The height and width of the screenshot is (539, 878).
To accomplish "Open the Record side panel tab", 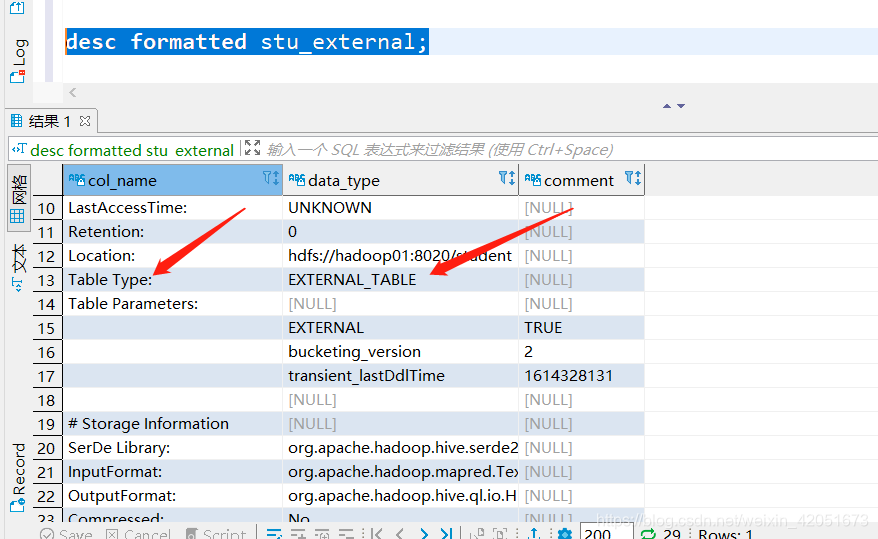I will pos(18,477).
